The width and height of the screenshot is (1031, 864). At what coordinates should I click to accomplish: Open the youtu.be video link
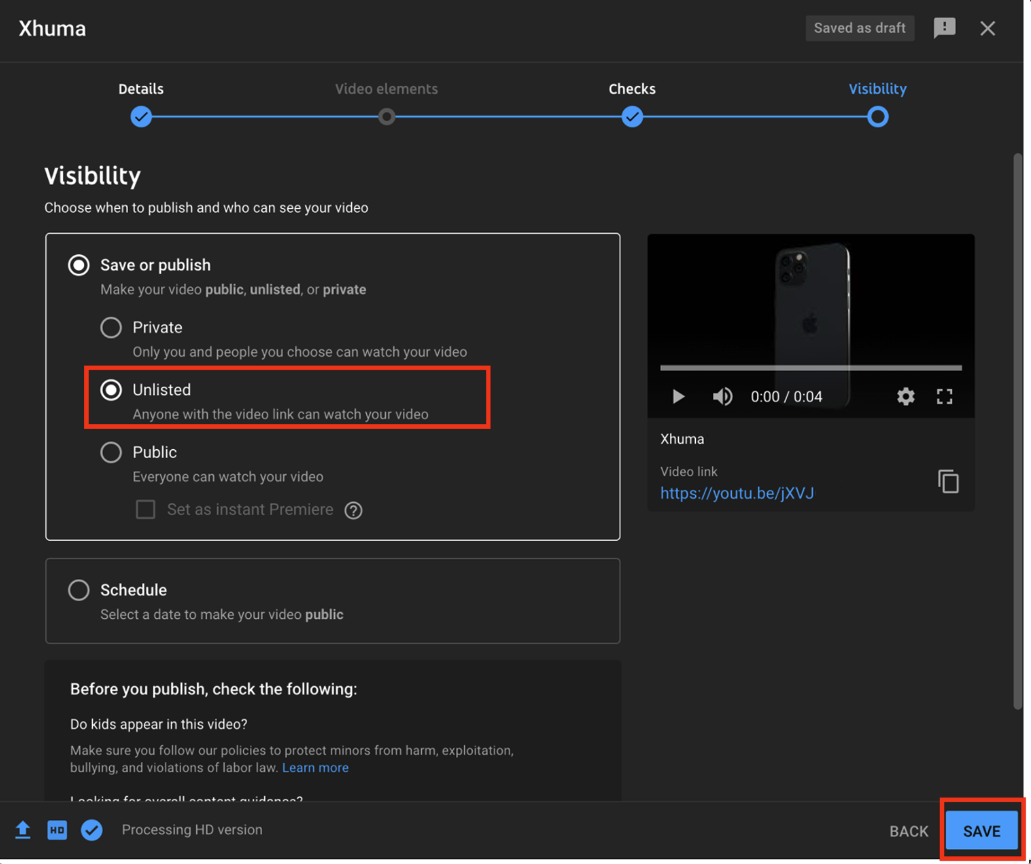point(736,493)
